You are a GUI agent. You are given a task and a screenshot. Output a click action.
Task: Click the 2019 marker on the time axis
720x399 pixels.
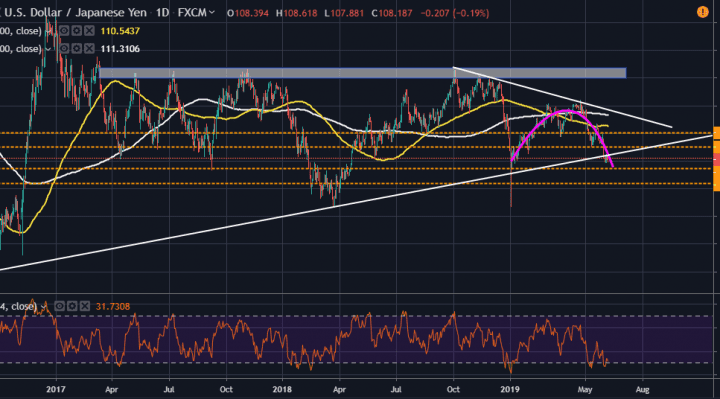point(510,389)
